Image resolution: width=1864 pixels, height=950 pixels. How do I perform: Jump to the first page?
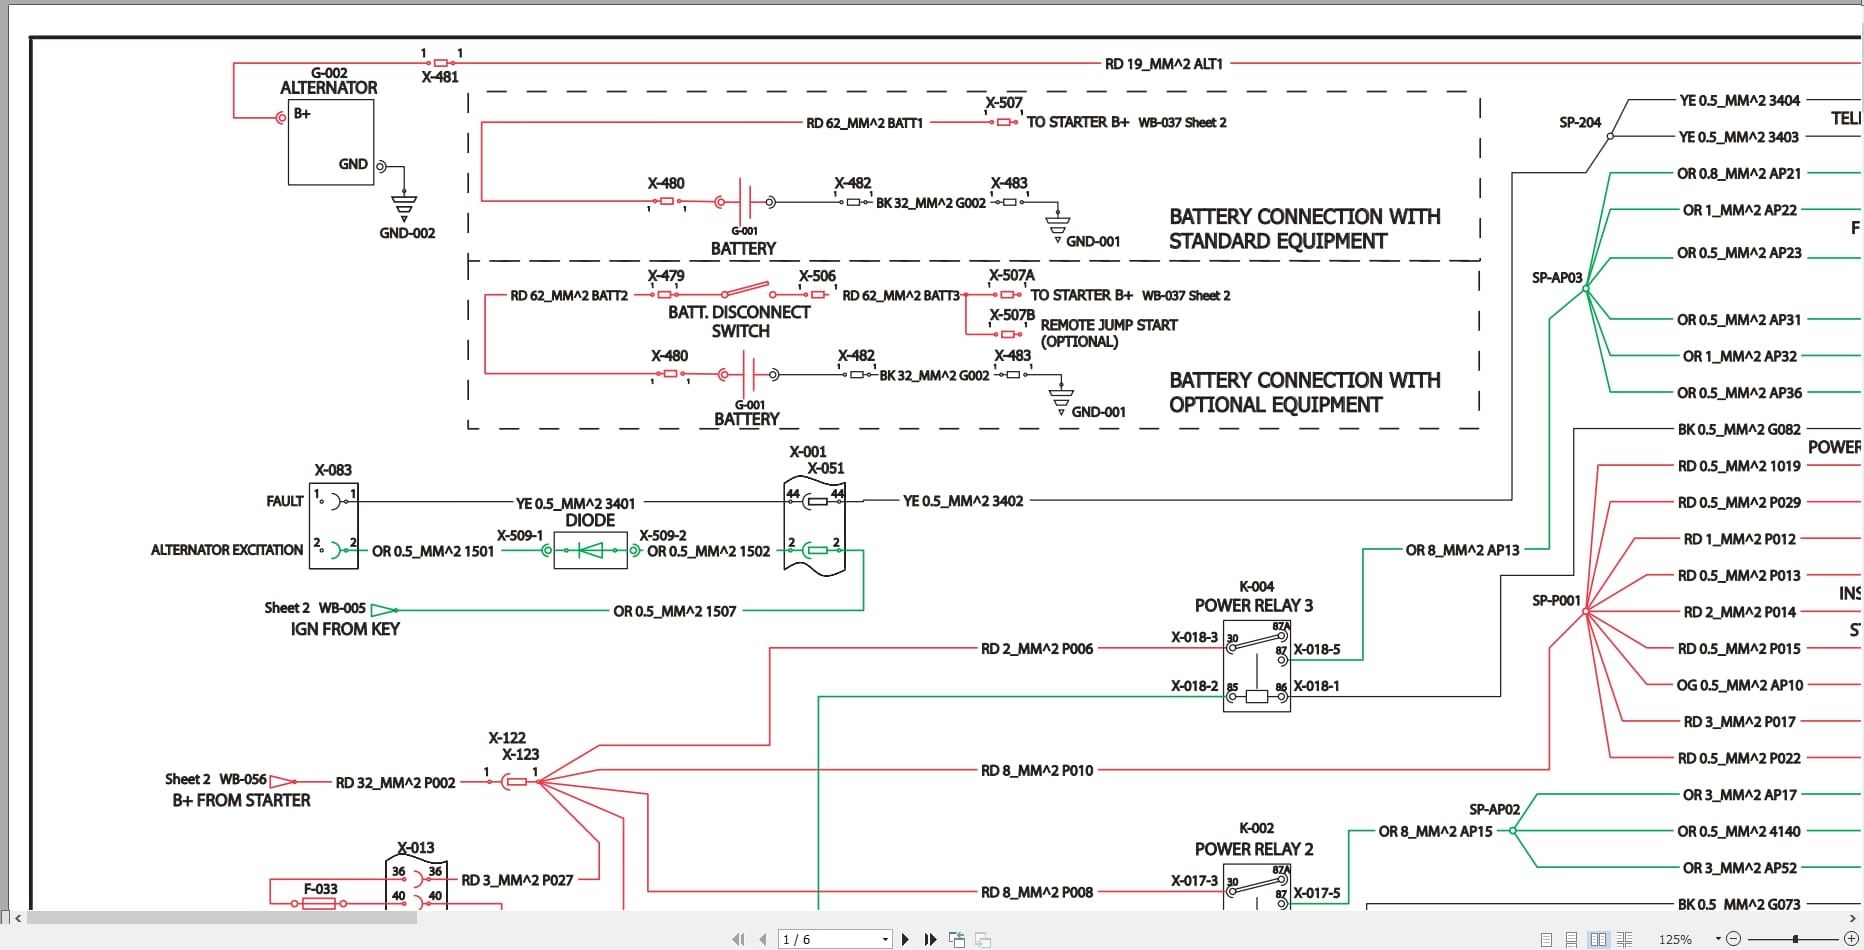[739, 939]
